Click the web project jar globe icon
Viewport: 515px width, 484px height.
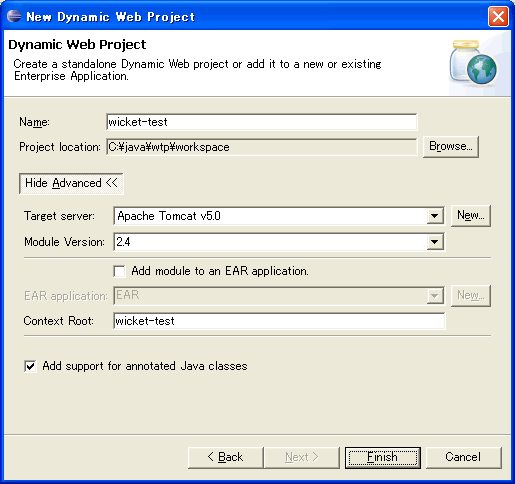point(474,62)
